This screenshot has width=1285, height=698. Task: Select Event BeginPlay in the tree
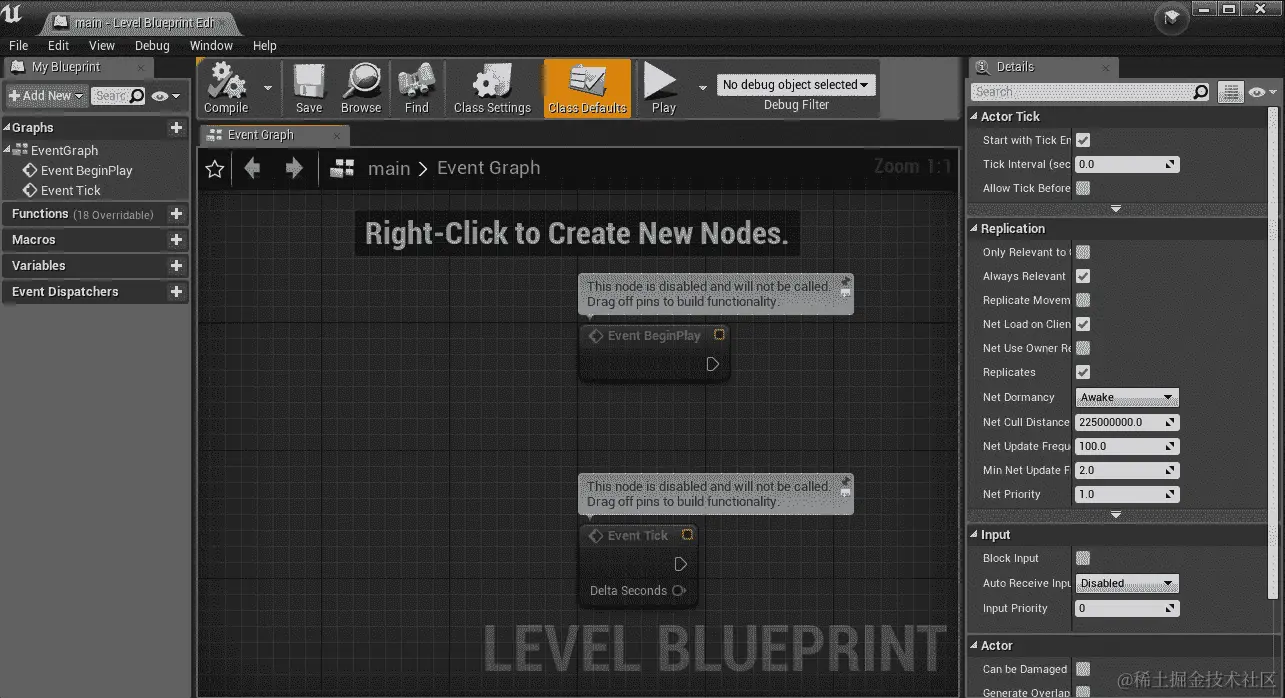click(x=78, y=170)
